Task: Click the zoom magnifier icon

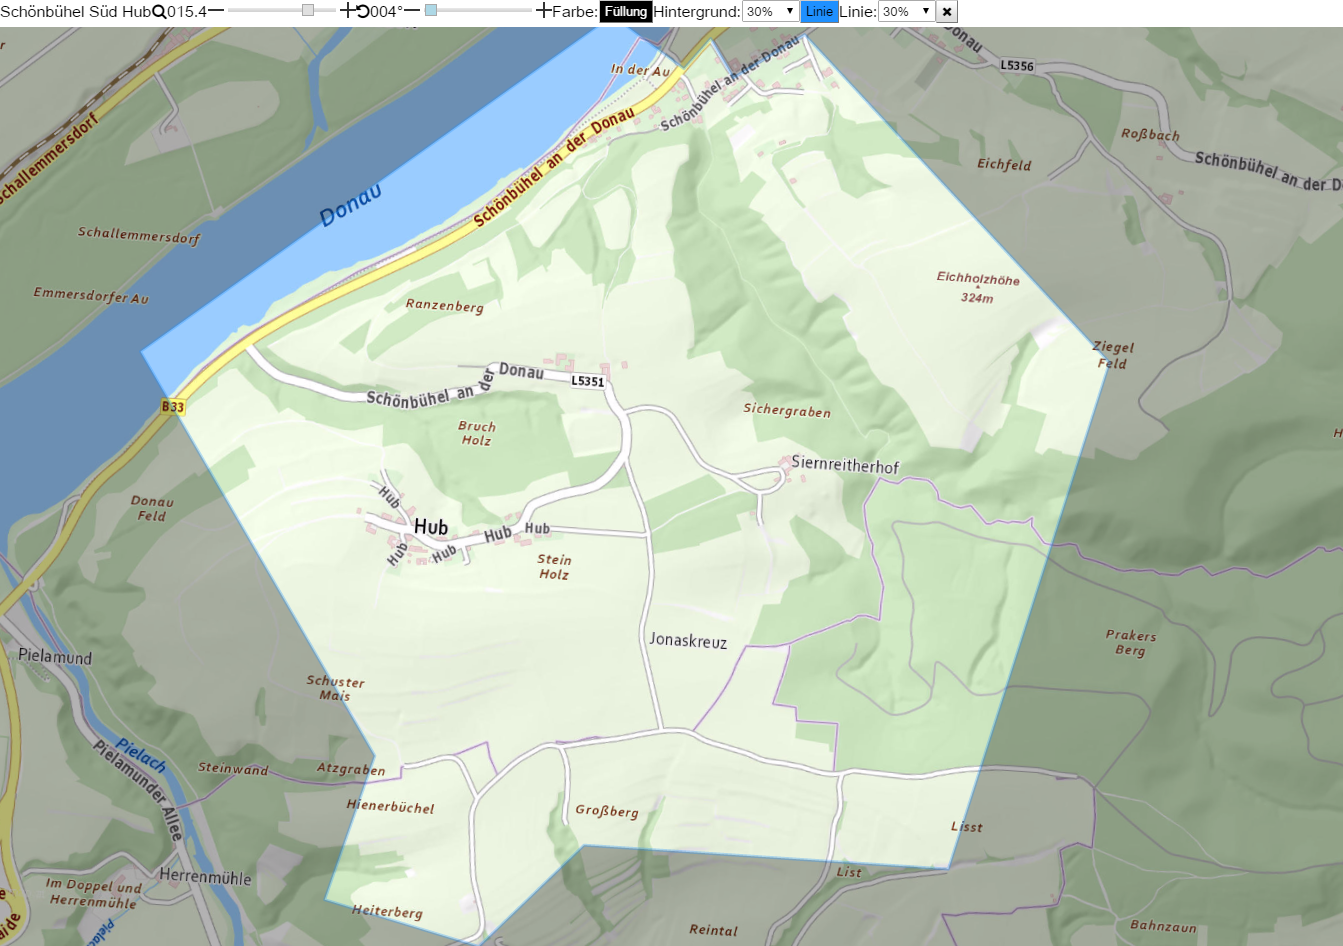Action: coord(159,12)
